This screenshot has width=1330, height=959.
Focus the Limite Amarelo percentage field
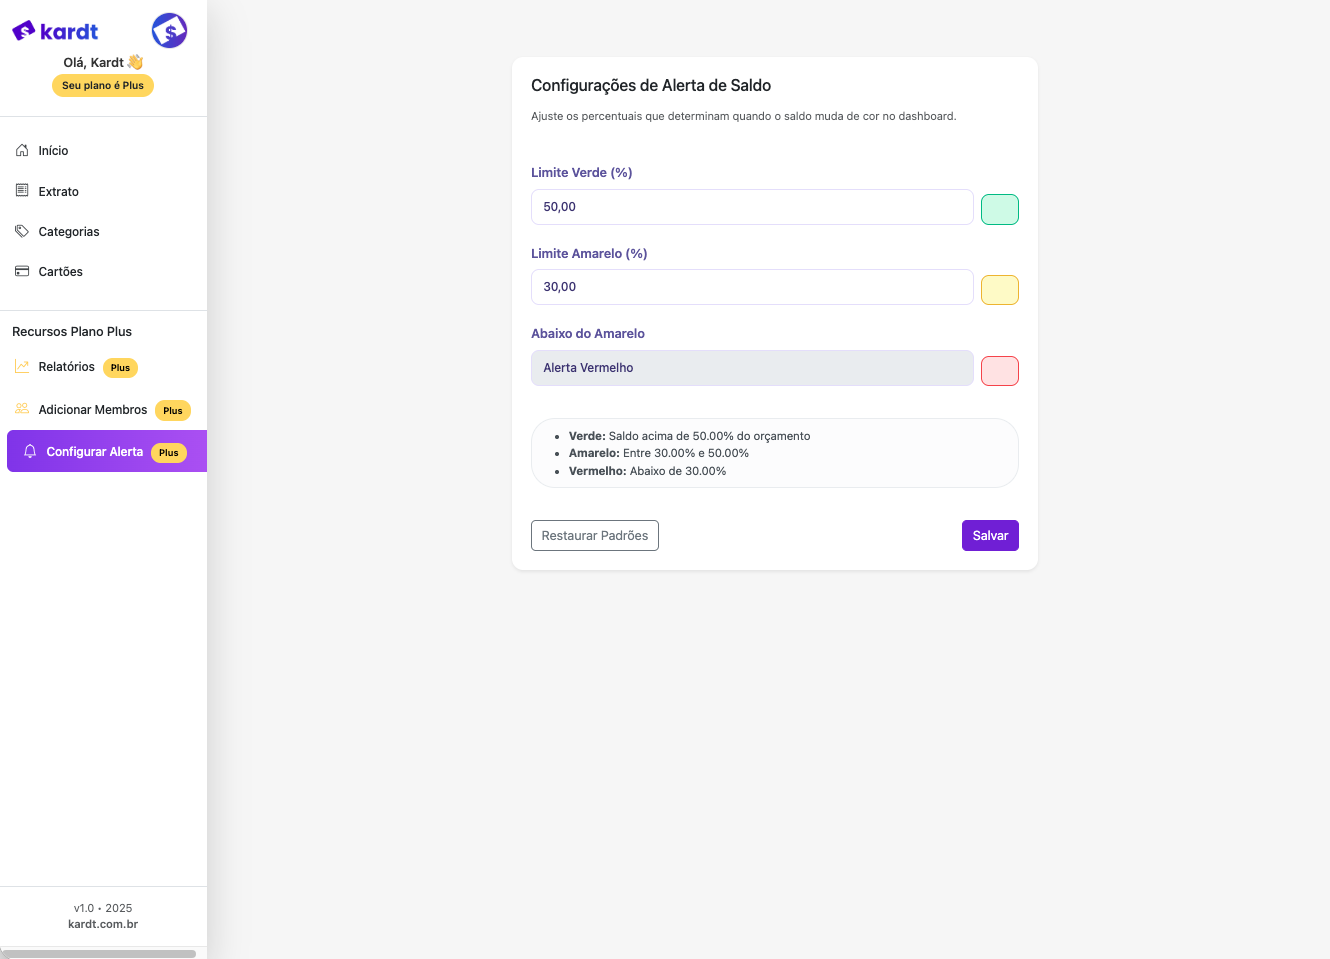point(751,287)
